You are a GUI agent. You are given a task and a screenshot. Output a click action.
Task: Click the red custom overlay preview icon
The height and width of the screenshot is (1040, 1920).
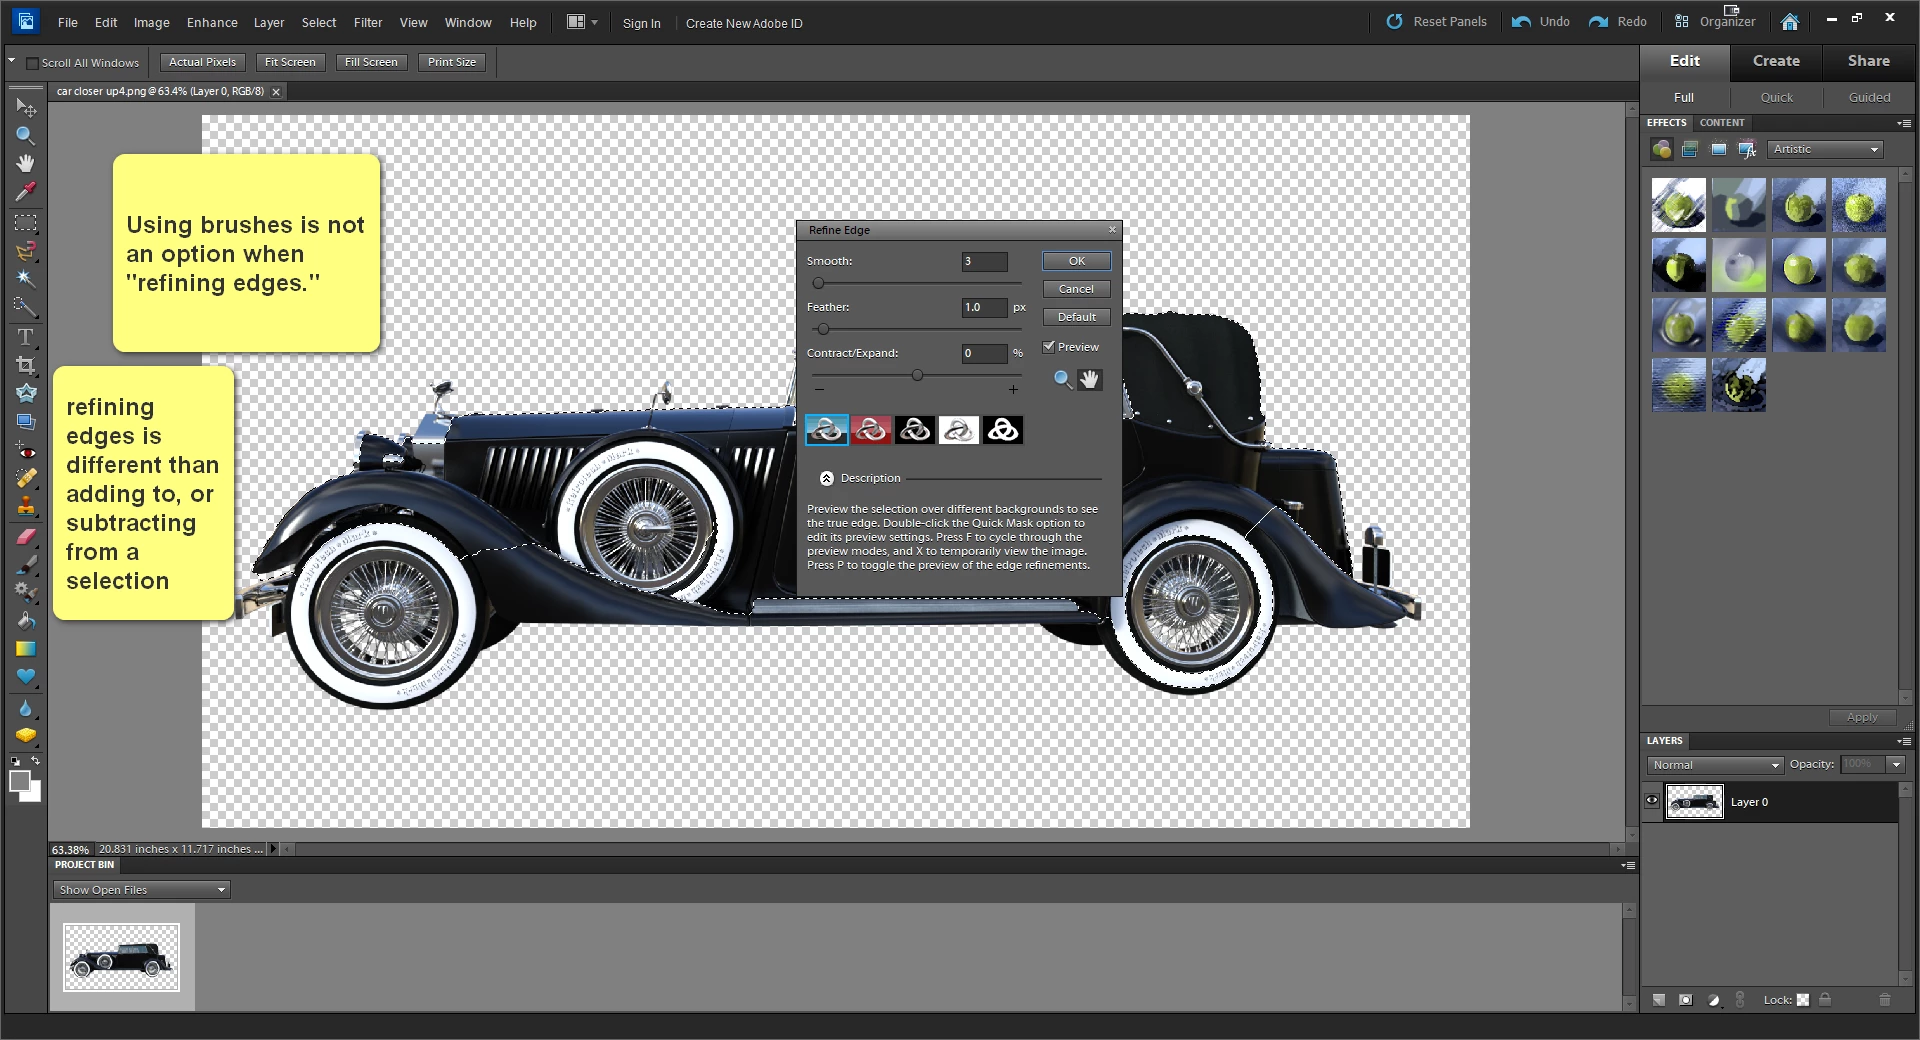870,430
